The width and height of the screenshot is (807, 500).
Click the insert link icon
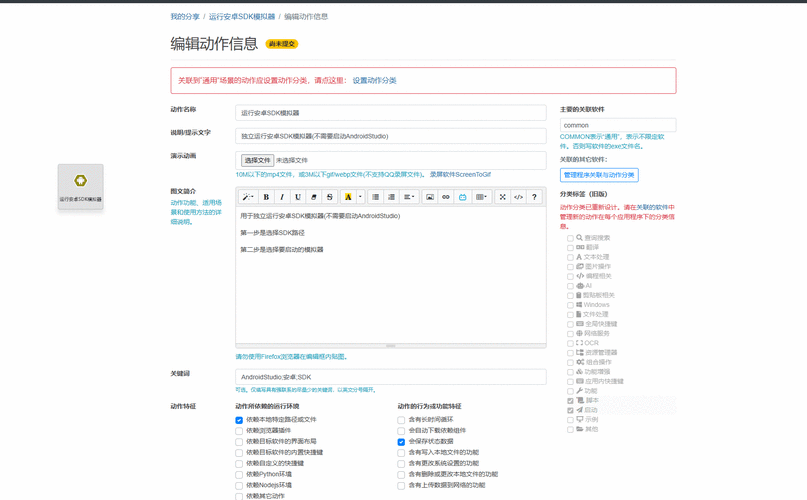point(446,197)
